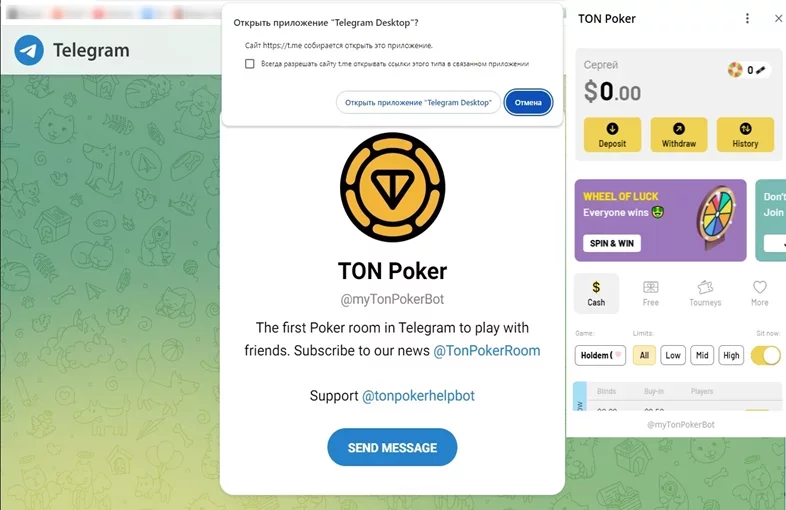Switch to the Cash tab
Image resolution: width=786 pixels, height=510 pixels.
596,293
